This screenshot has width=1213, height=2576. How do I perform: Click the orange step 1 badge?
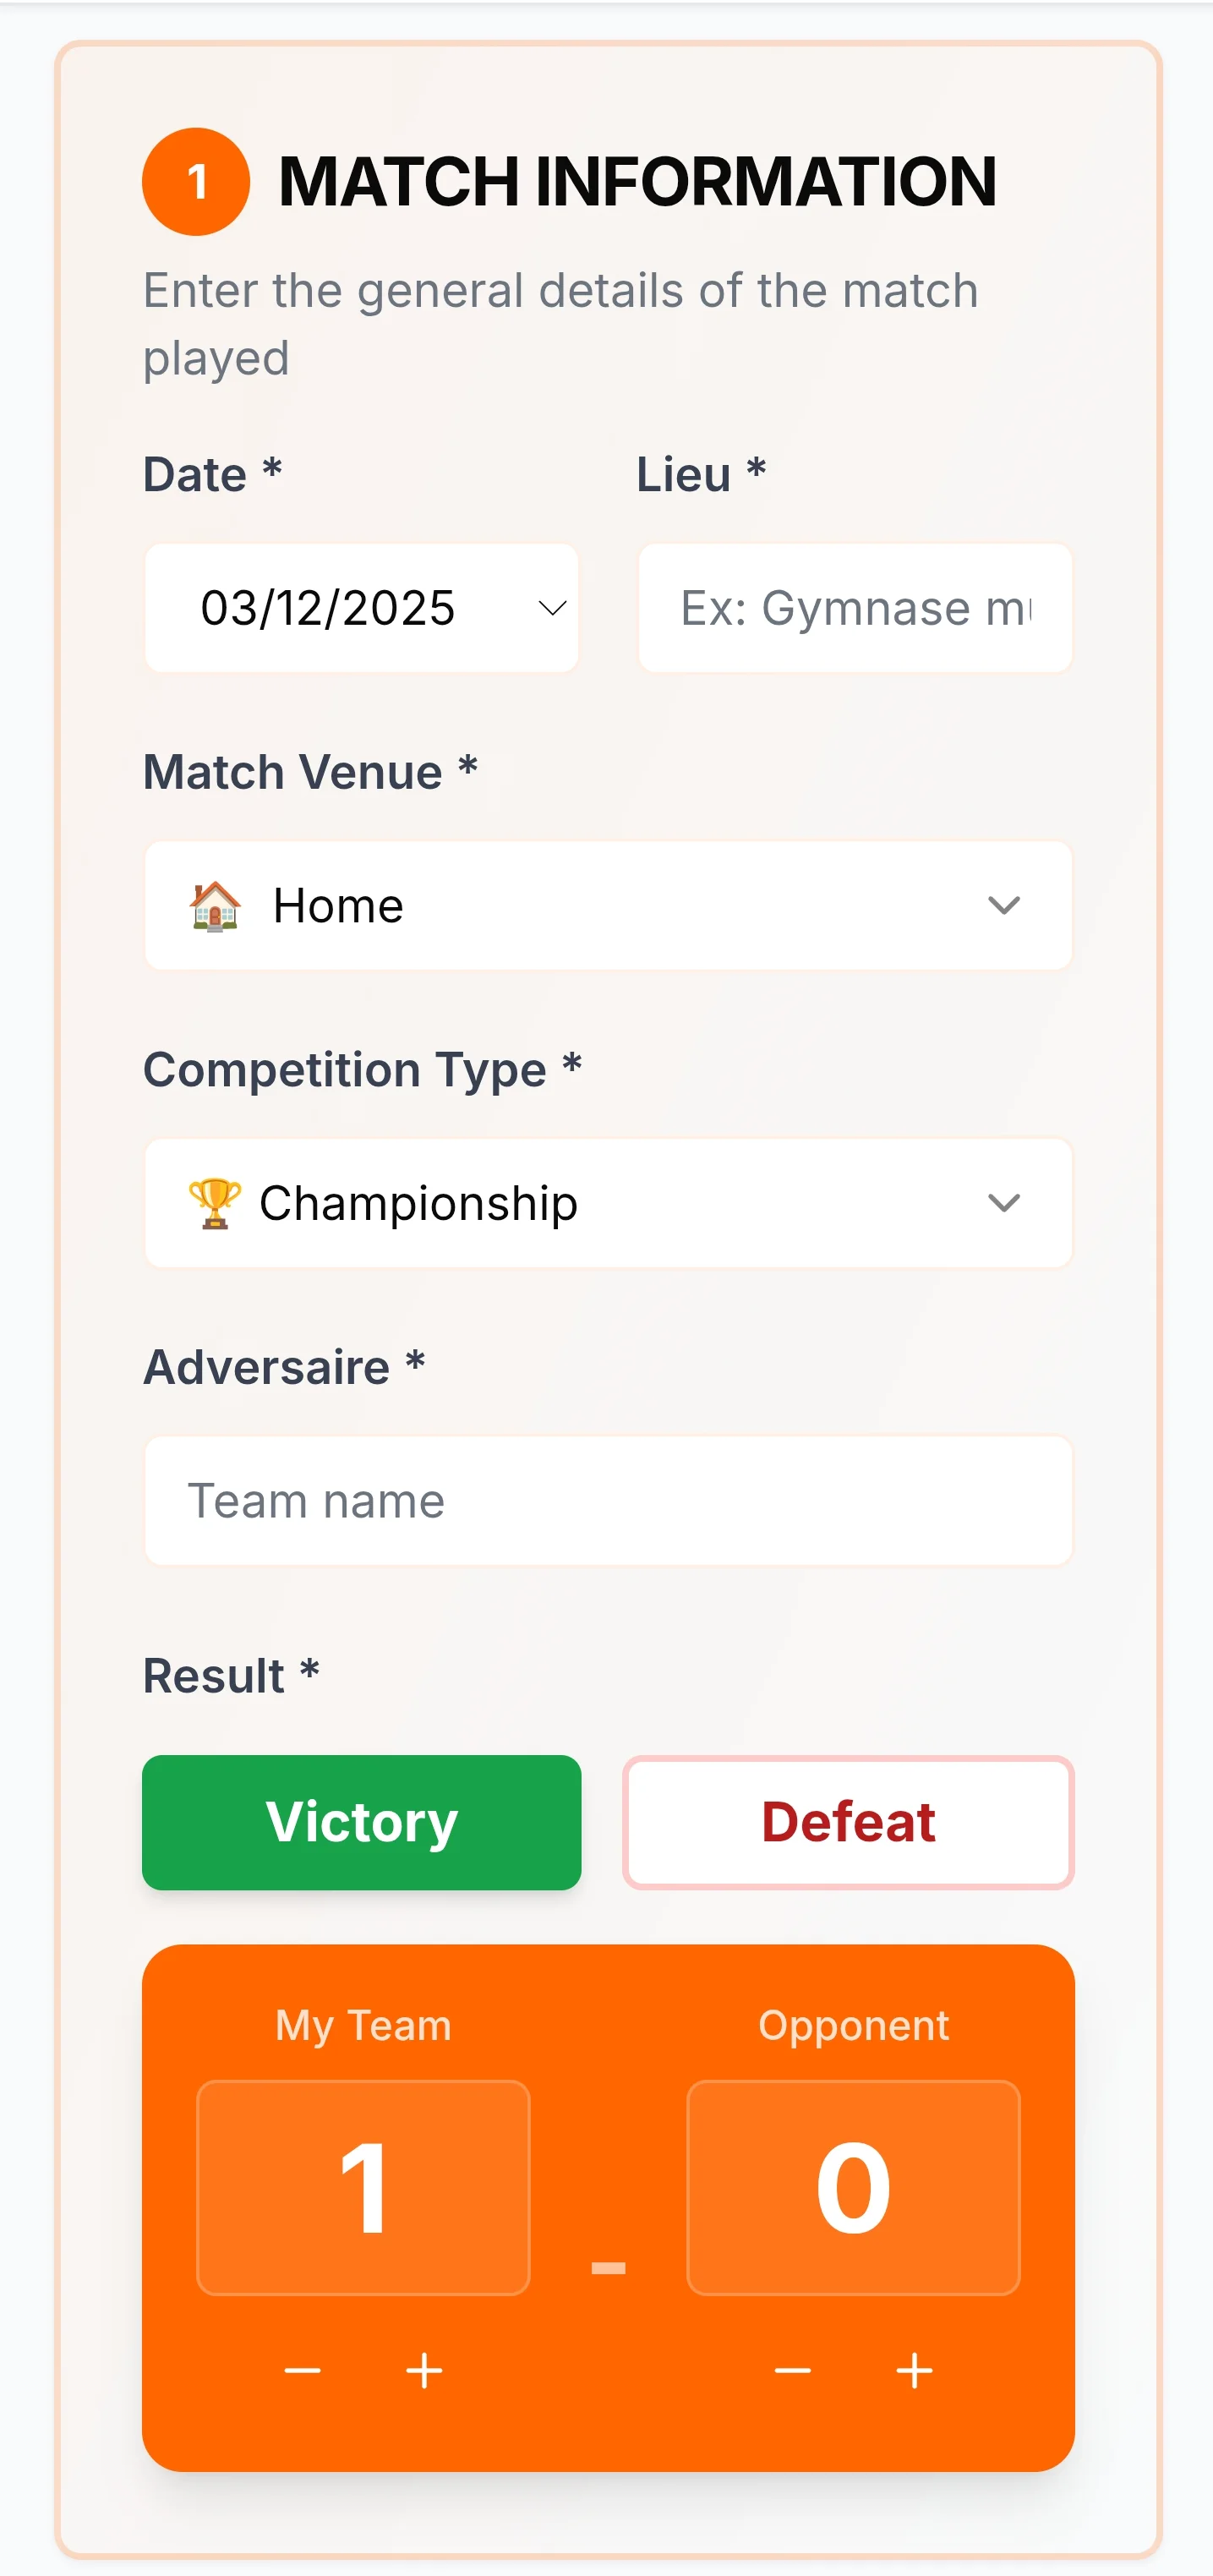196,182
